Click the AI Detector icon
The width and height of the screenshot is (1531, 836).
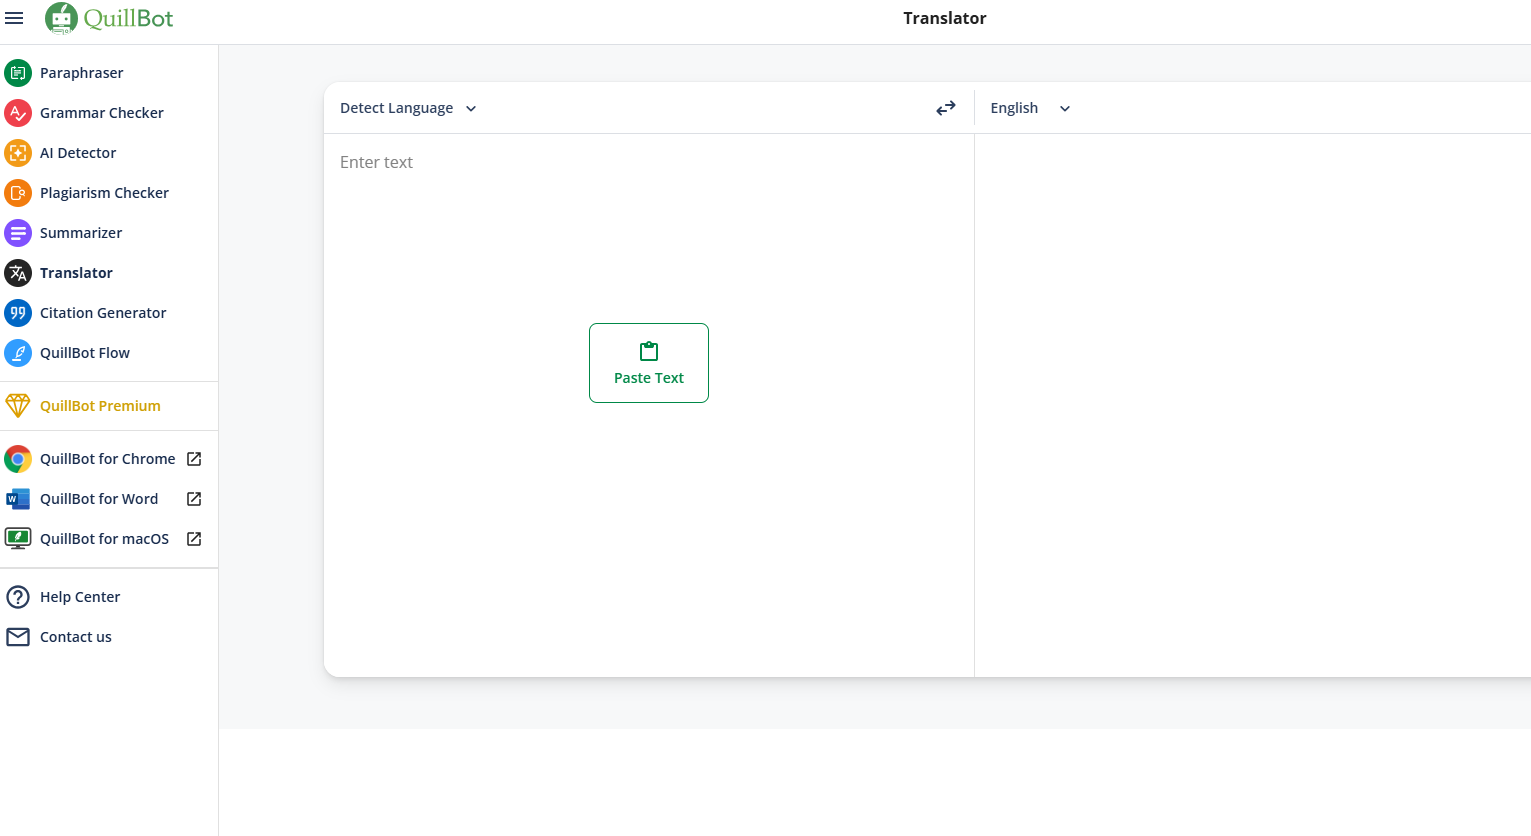tap(18, 152)
